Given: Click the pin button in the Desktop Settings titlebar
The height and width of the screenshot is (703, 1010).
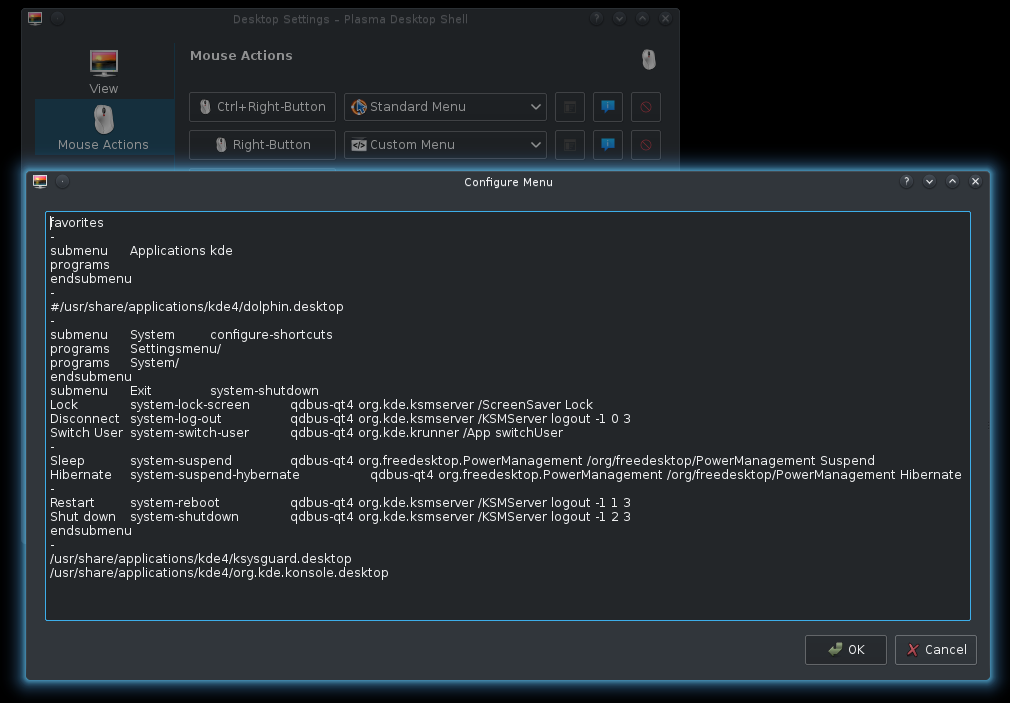Looking at the screenshot, I should point(57,19).
